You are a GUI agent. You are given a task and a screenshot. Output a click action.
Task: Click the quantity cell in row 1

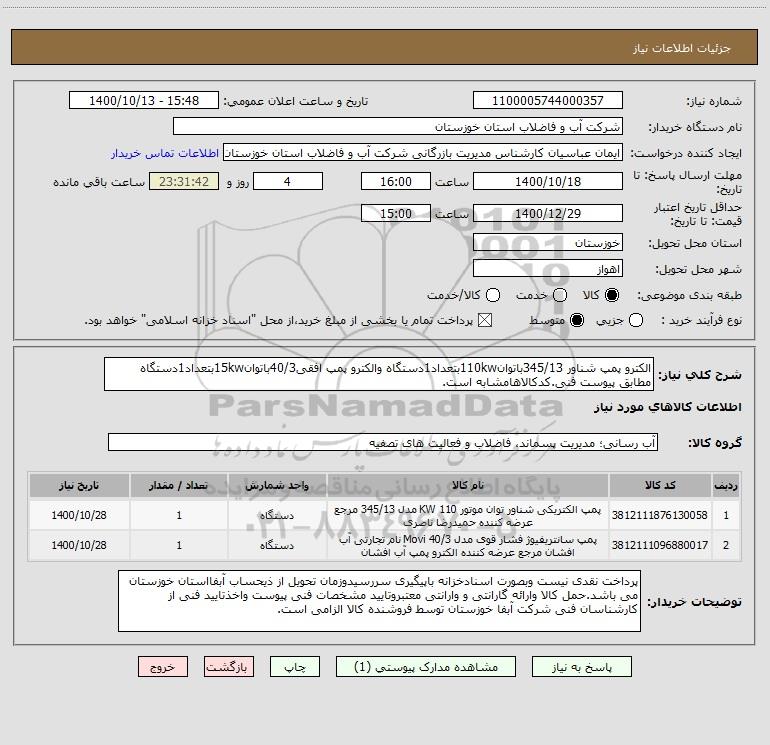[x=179, y=515]
